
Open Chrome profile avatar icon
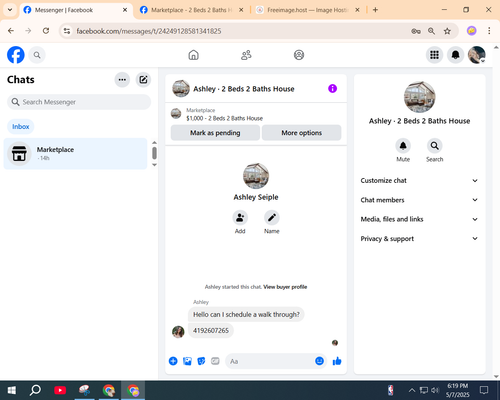(x=471, y=31)
